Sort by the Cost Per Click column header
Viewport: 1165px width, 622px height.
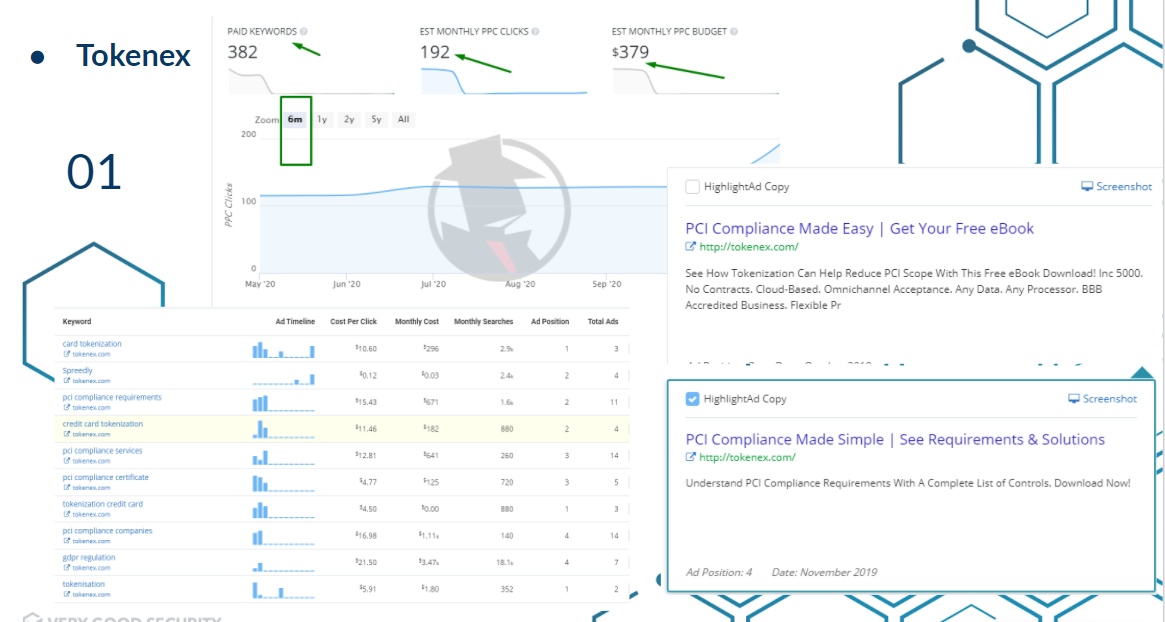click(353, 322)
